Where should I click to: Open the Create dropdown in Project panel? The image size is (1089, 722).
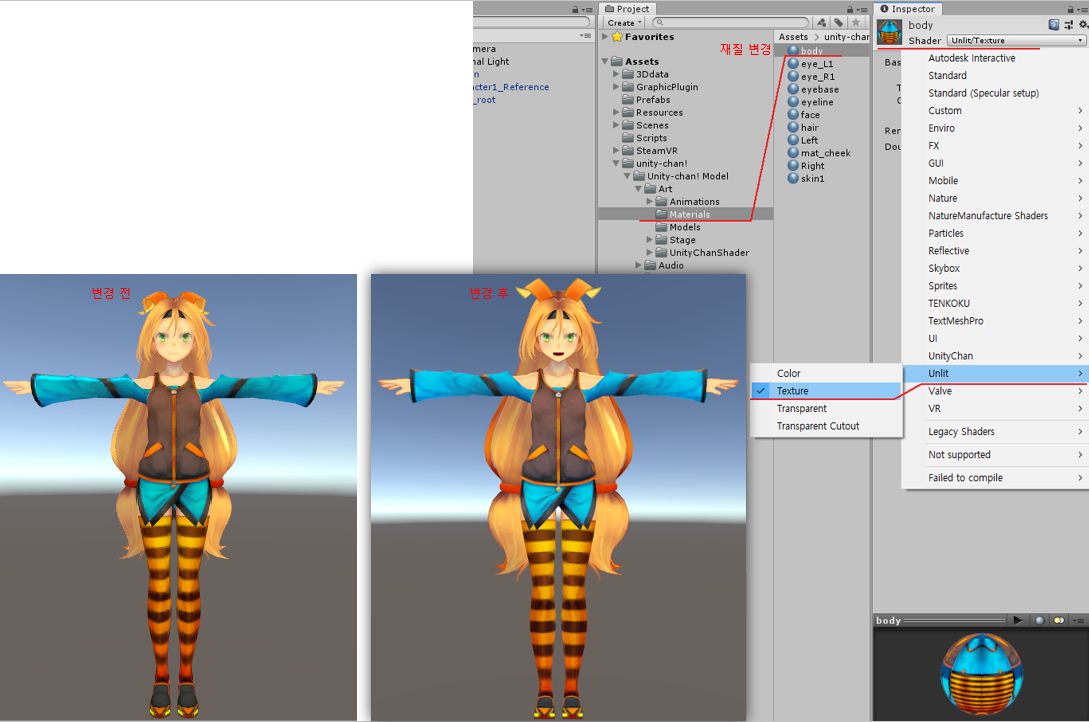[x=624, y=23]
